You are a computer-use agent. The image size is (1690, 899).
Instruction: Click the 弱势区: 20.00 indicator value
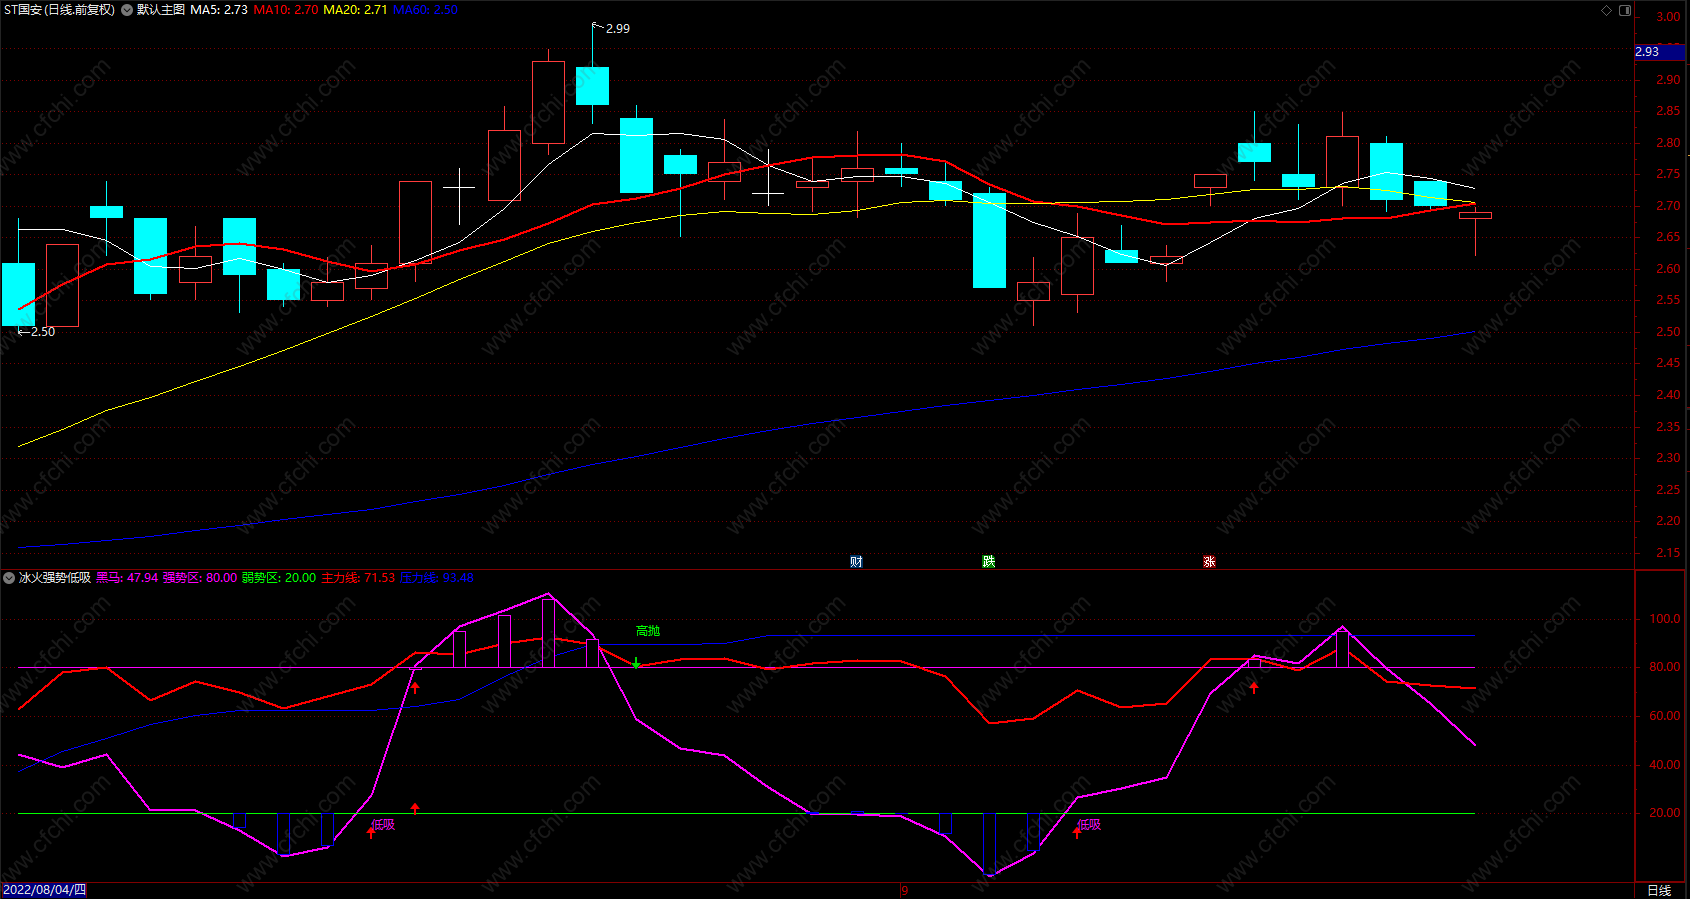(279, 578)
